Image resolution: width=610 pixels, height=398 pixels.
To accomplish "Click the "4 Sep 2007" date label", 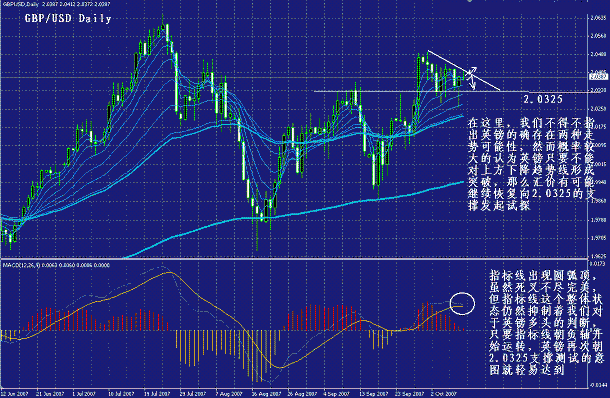I will [x=337, y=394].
